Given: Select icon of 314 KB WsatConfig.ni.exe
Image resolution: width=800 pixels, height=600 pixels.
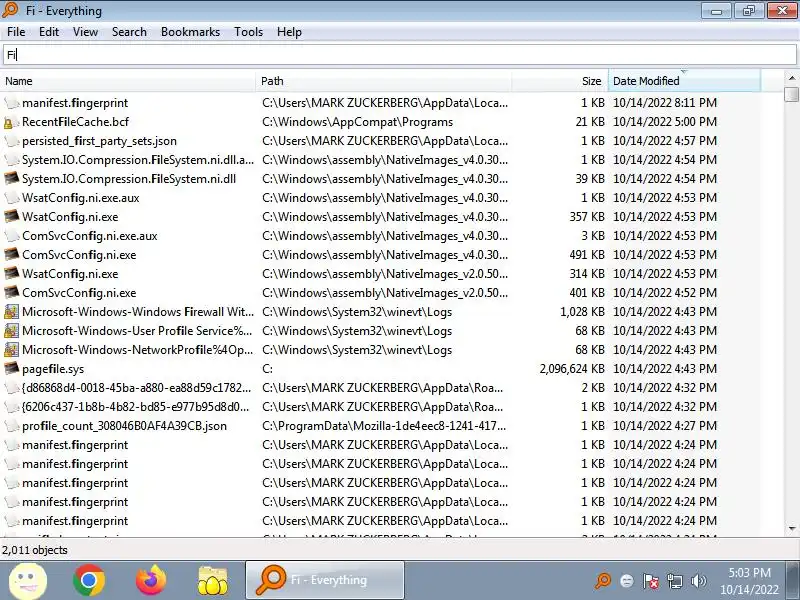Looking at the screenshot, I should pos(11,273).
